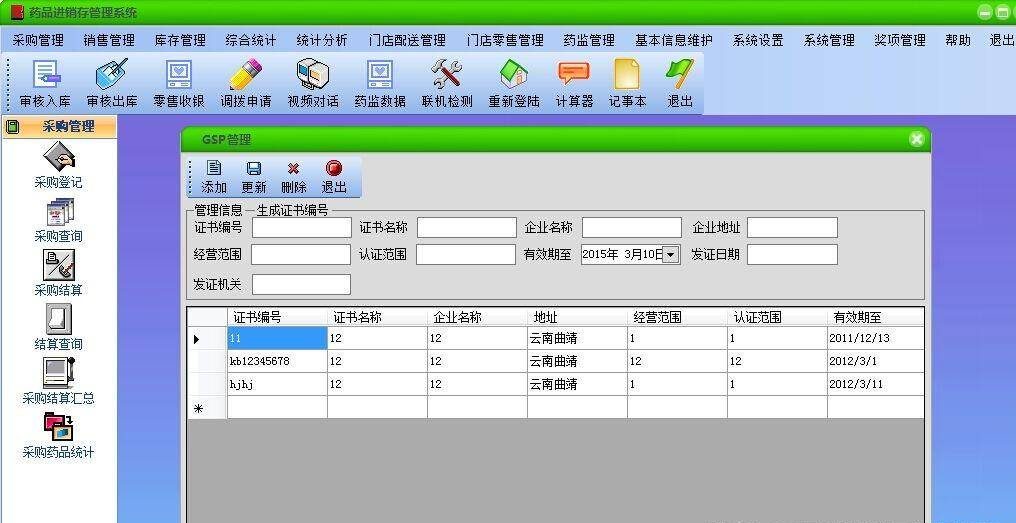The width and height of the screenshot is (1016, 523).
Task: Click the 证书编号 input field
Action: (x=301, y=227)
